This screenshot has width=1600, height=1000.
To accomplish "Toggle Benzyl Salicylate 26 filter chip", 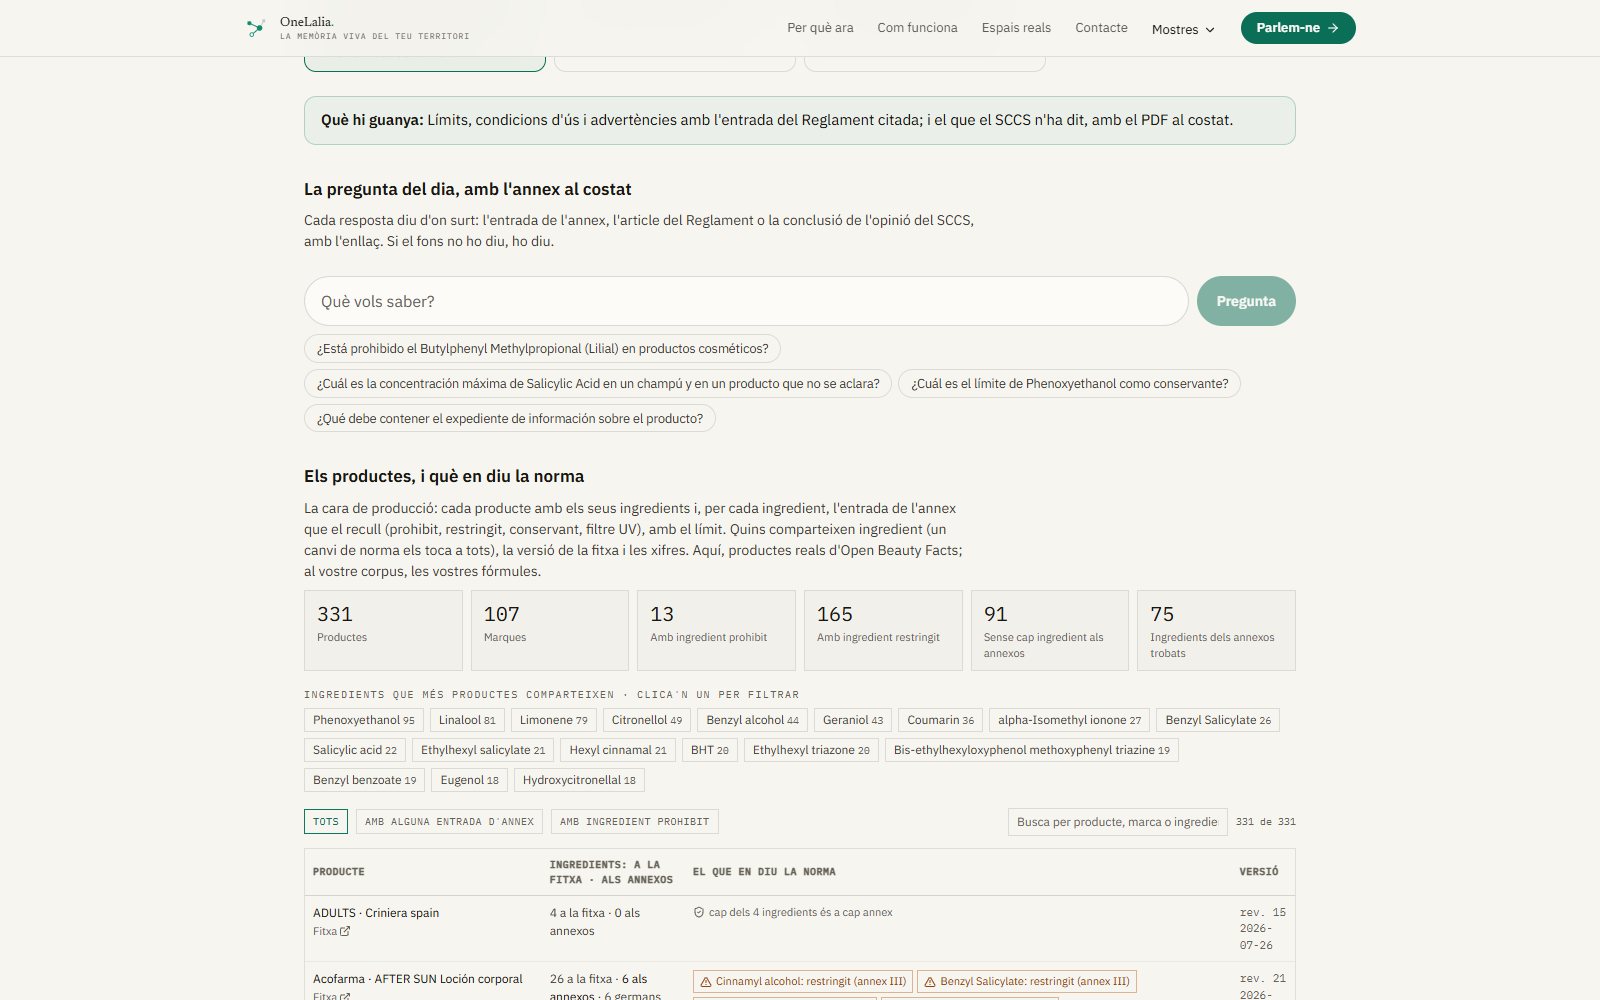I will [1218, 720].
